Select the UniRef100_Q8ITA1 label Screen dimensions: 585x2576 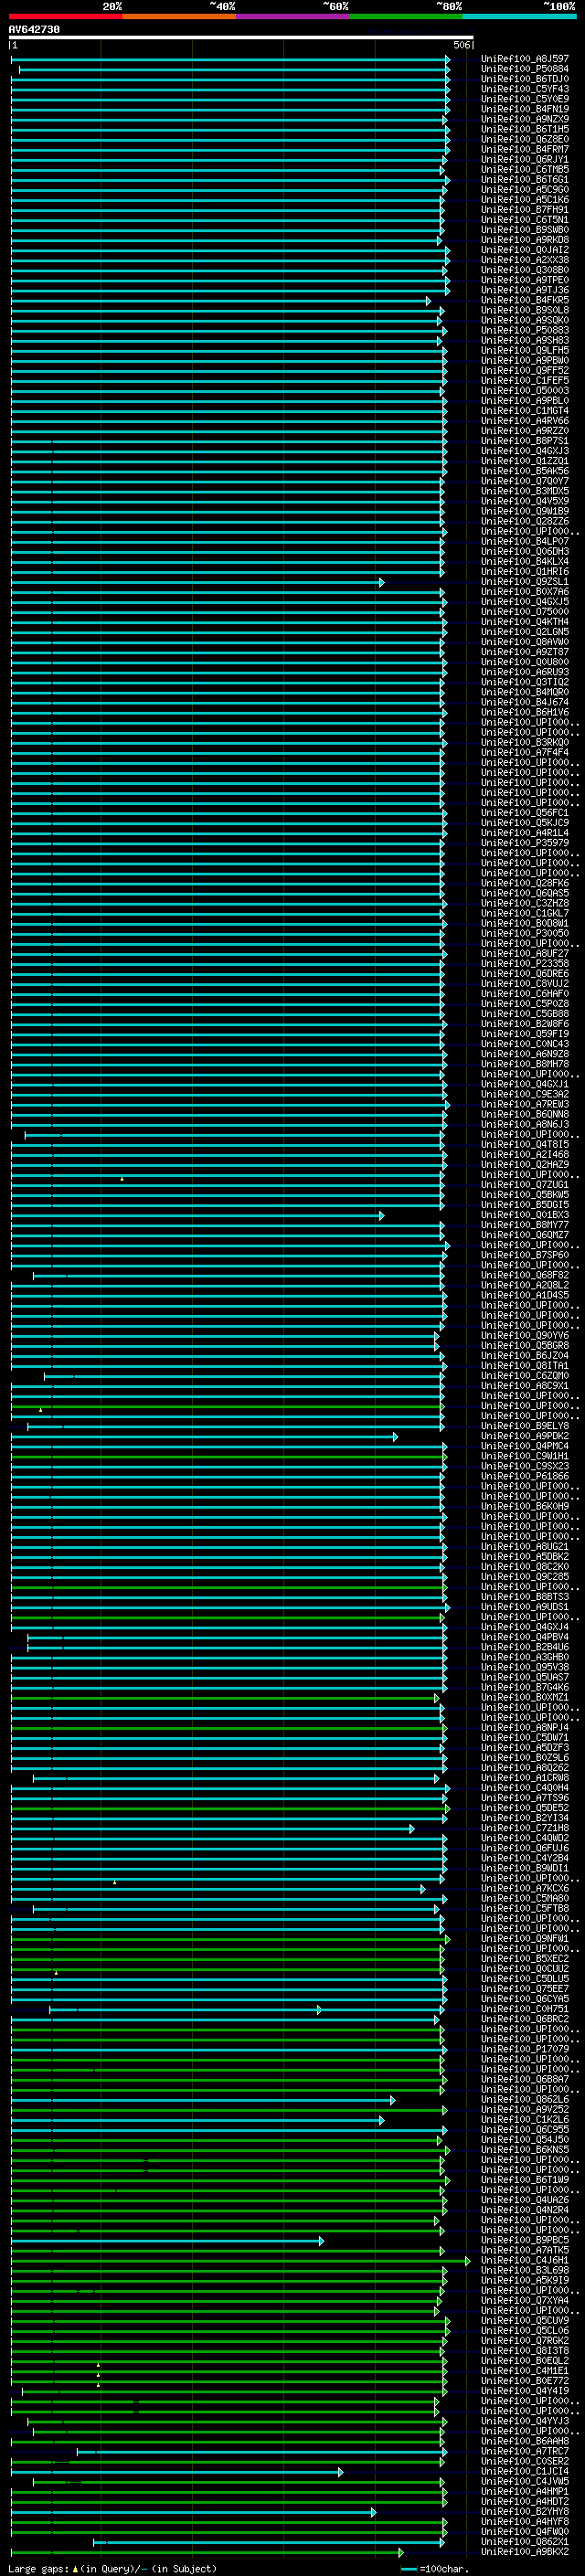tap(525, 1366)
